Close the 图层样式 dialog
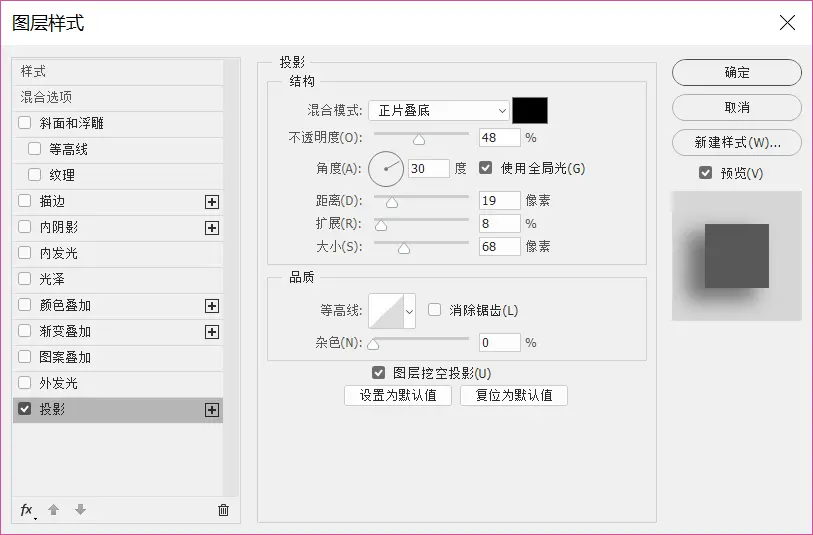Image resolution: width=813 pixels, height=535 pixels. tap(787, 22)
